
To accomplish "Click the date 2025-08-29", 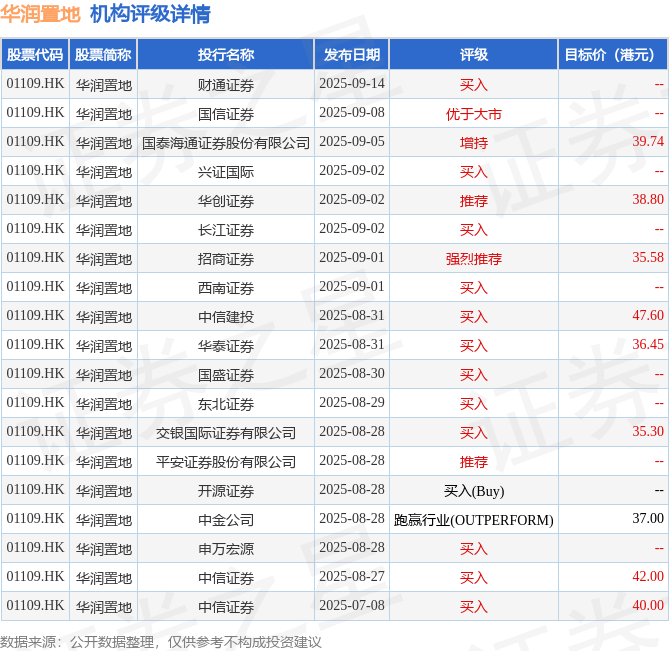I will tap(352, 402).
